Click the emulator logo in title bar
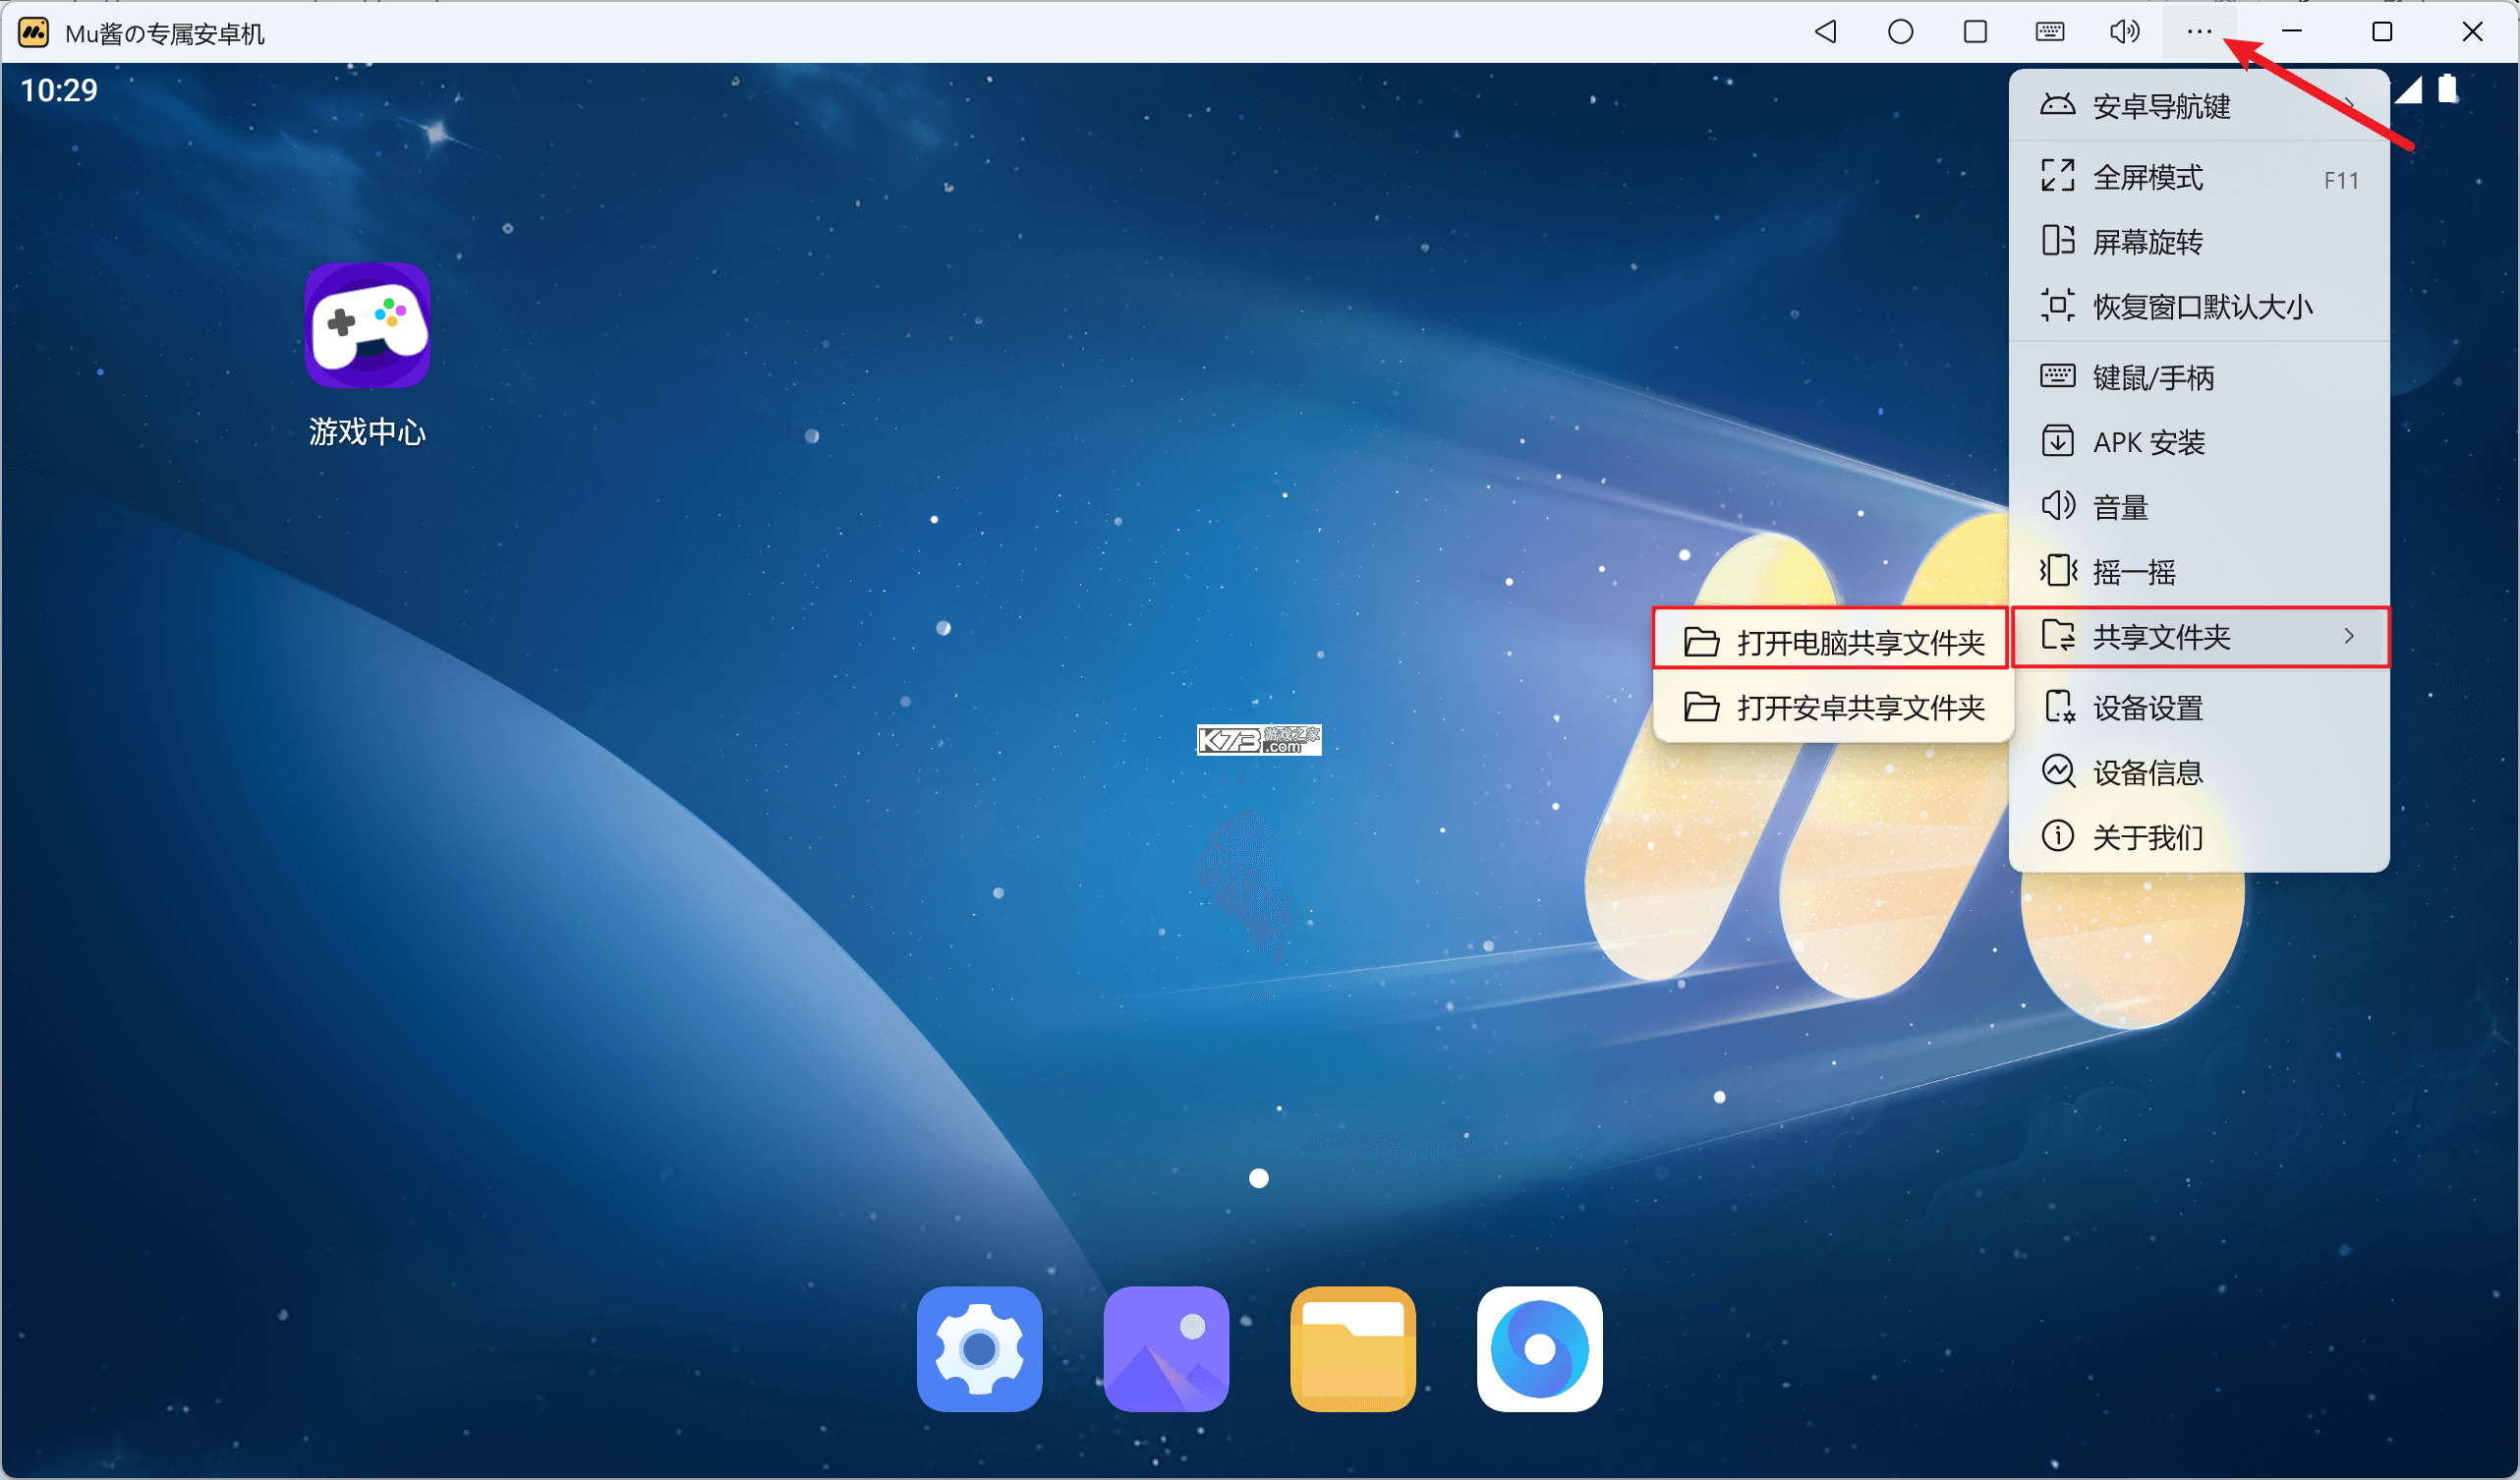This screenshot has width=2520, height=1480. [33, 32]
